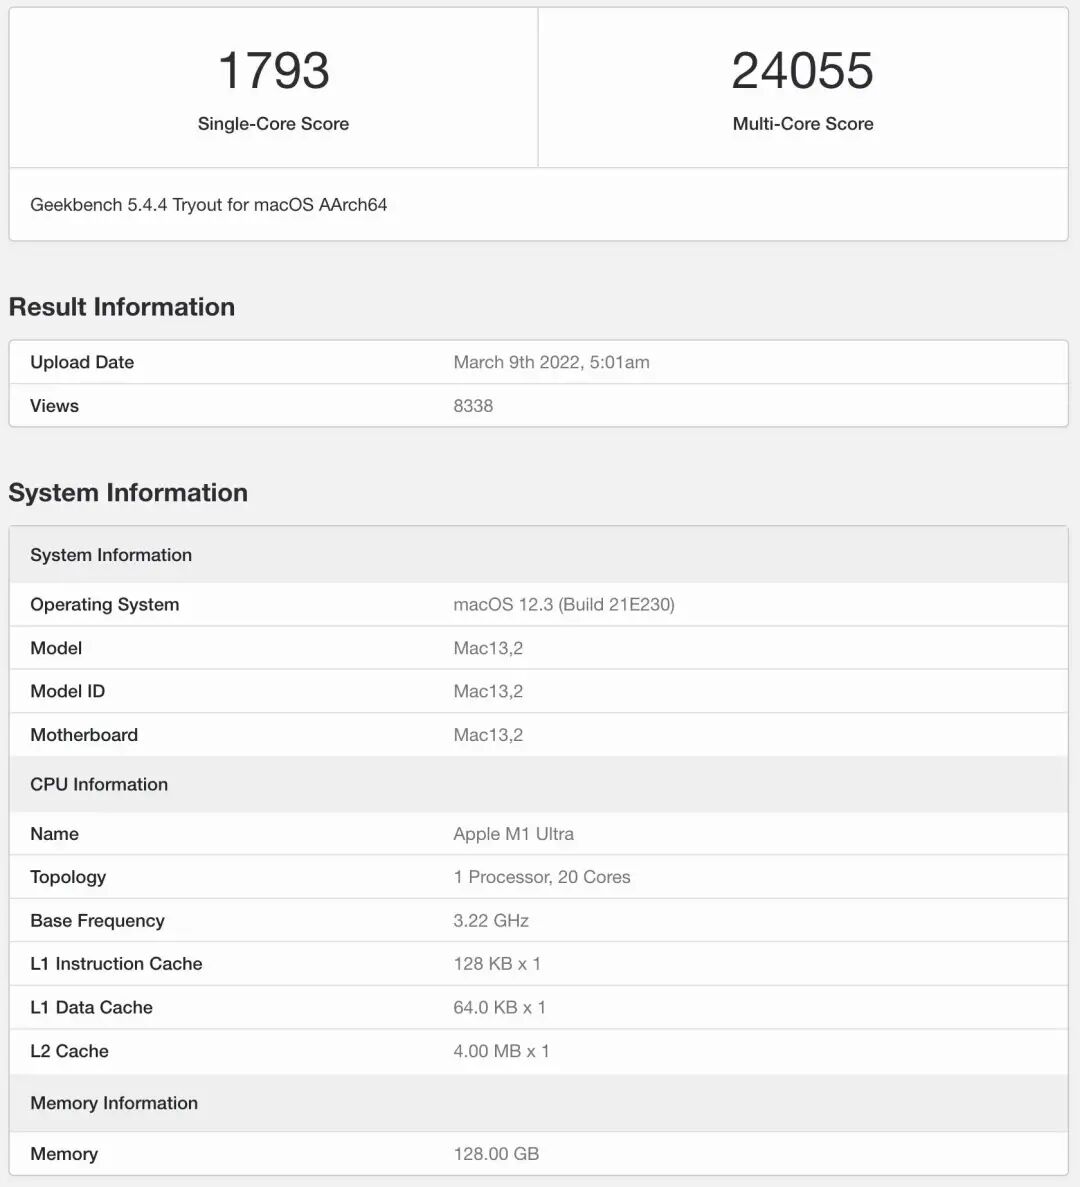Select the Apple M1 Ultra value
Image resolution: width=1080 pixels, height=1187 pixels.
pos(513,833)
